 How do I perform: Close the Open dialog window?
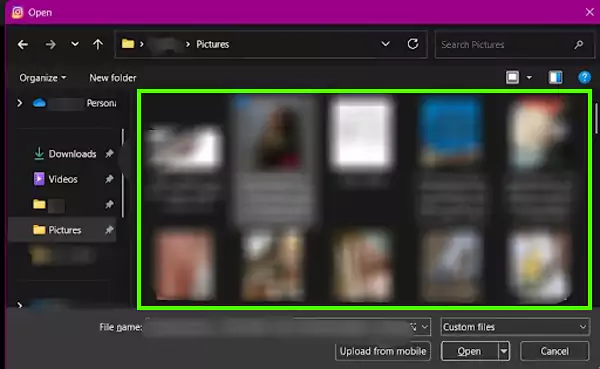(590, 12)
